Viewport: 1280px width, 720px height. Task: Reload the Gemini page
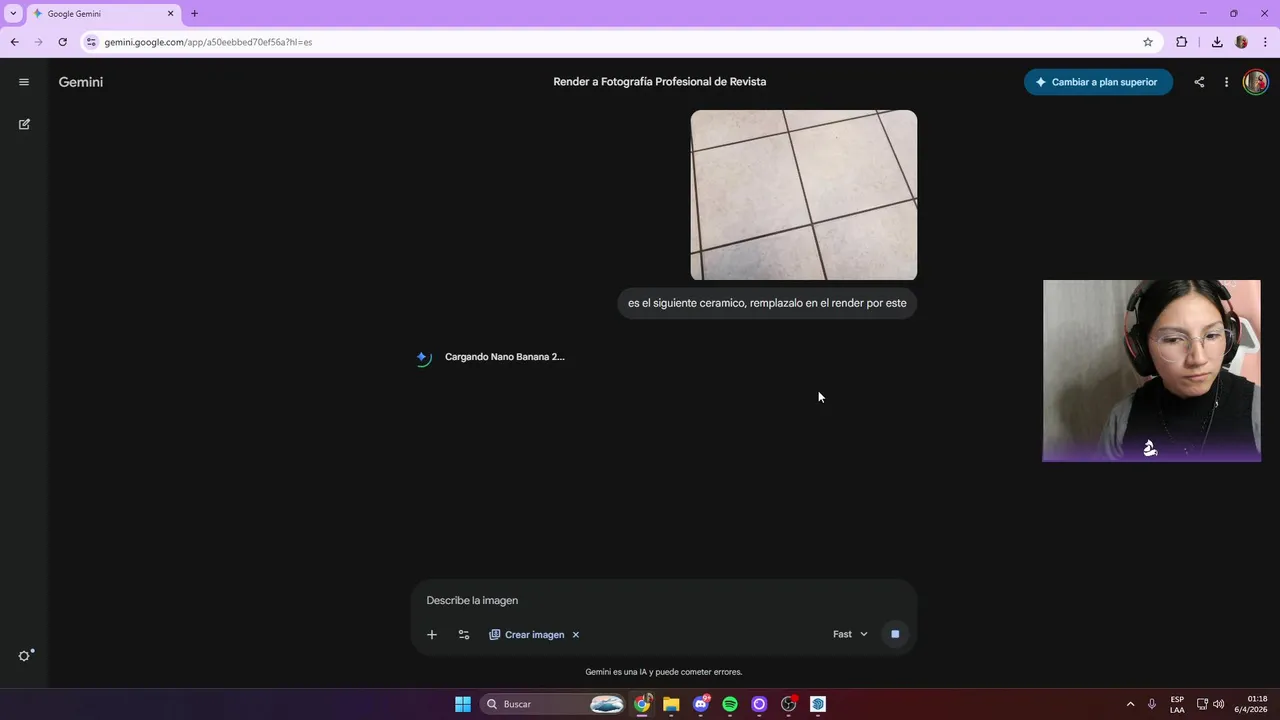[62, 42]
